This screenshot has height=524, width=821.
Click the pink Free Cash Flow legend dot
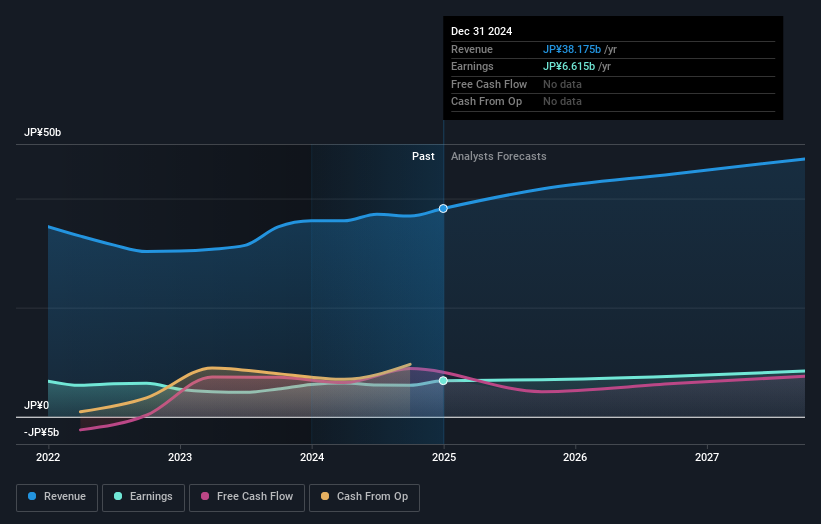(x=205, y=496)
